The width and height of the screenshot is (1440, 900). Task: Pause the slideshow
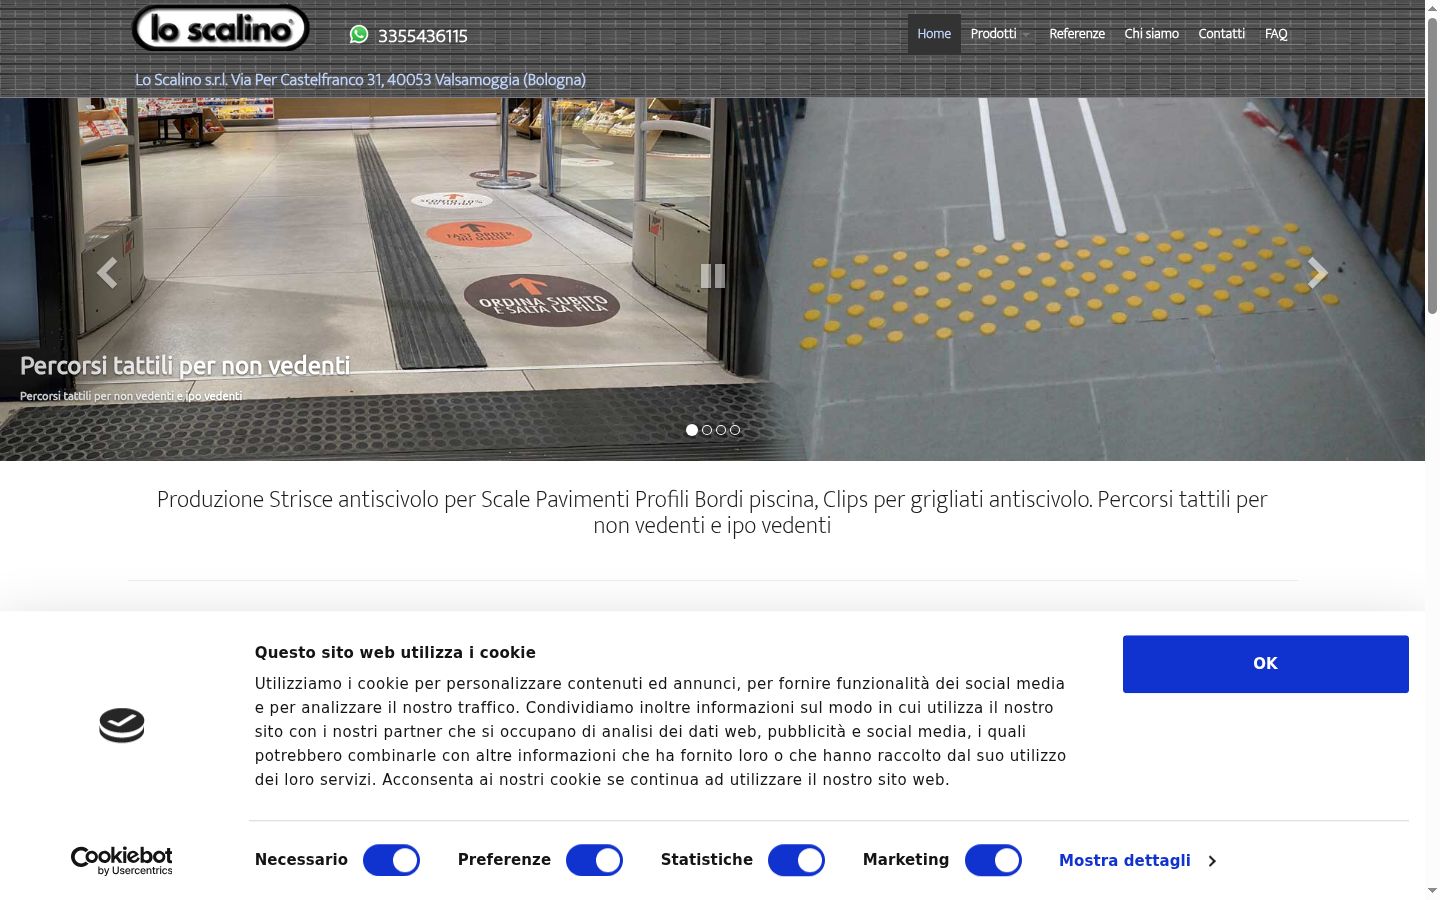[x=712, y=276]
